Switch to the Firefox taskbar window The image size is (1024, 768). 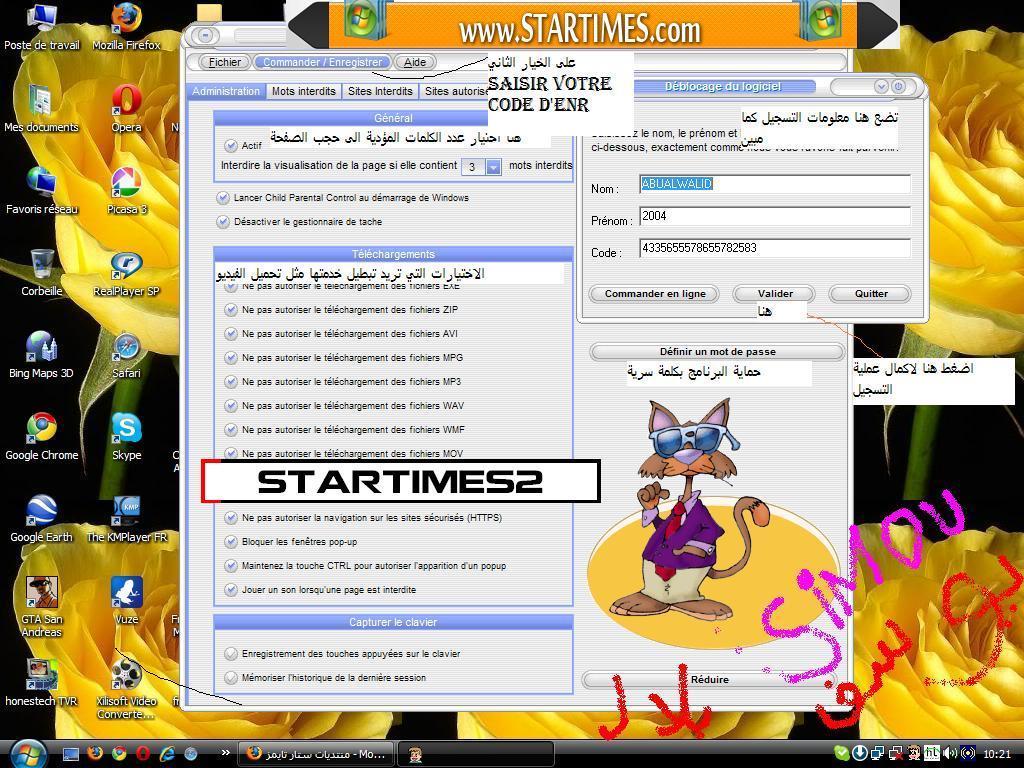pos(316,754)
